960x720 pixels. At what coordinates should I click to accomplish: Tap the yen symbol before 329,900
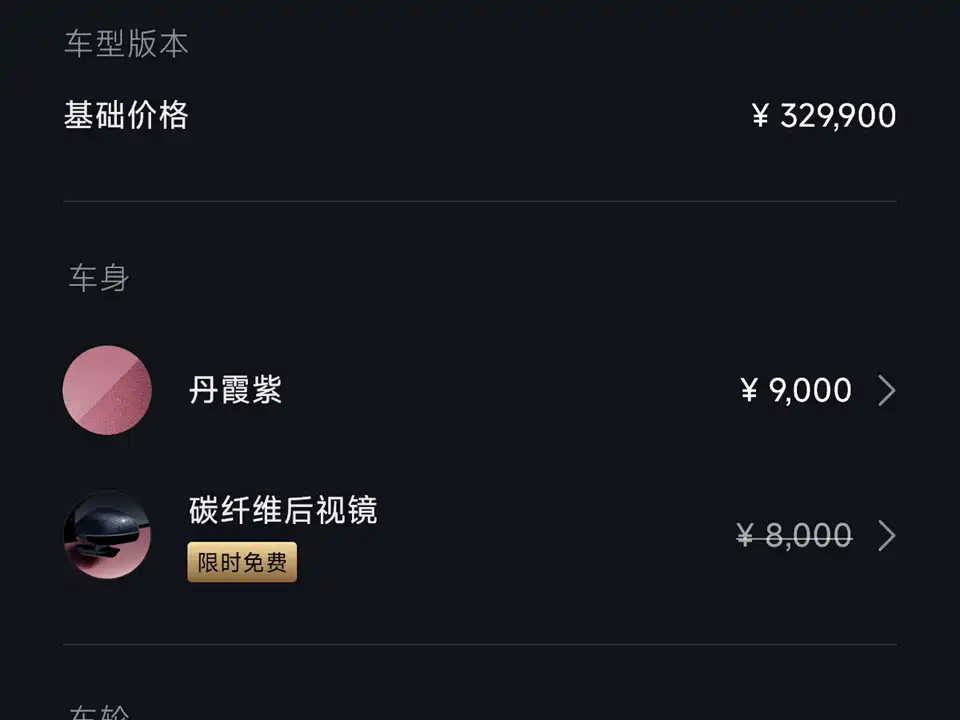tap(761, 117)
